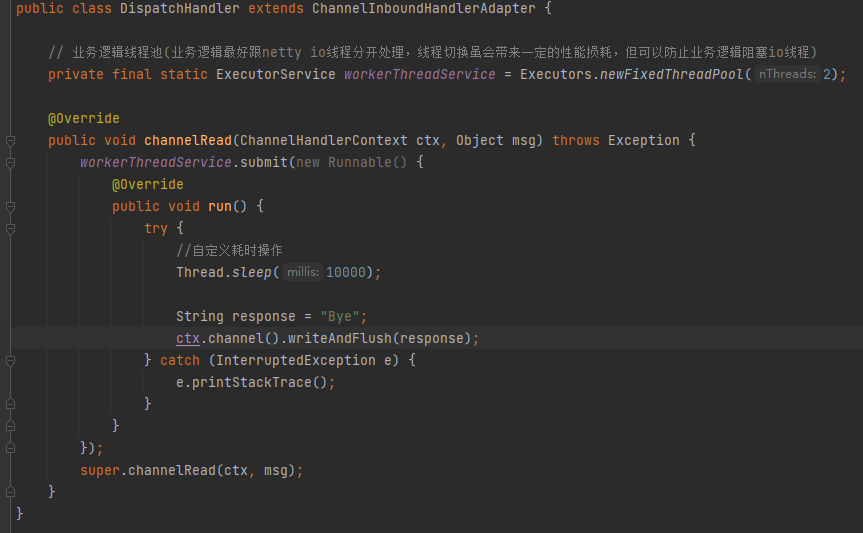Click workerThreadService before .submit
The height and width of the screenshot is (533, 863).
tap(156, 162)
